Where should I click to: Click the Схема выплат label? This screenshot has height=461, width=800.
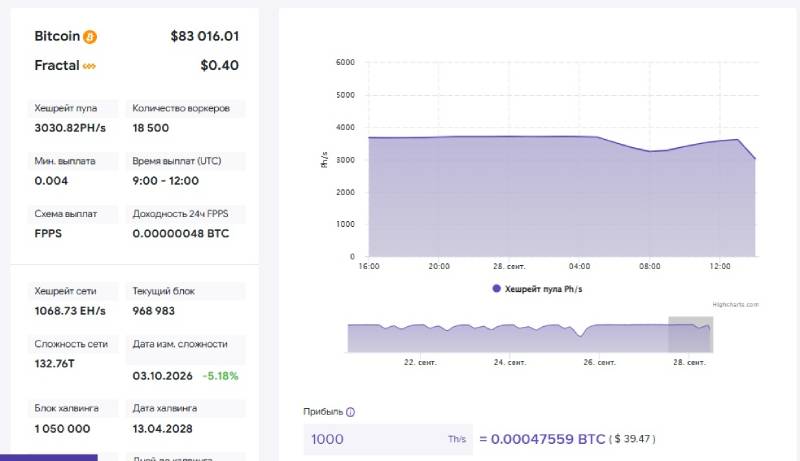(65, 214)
